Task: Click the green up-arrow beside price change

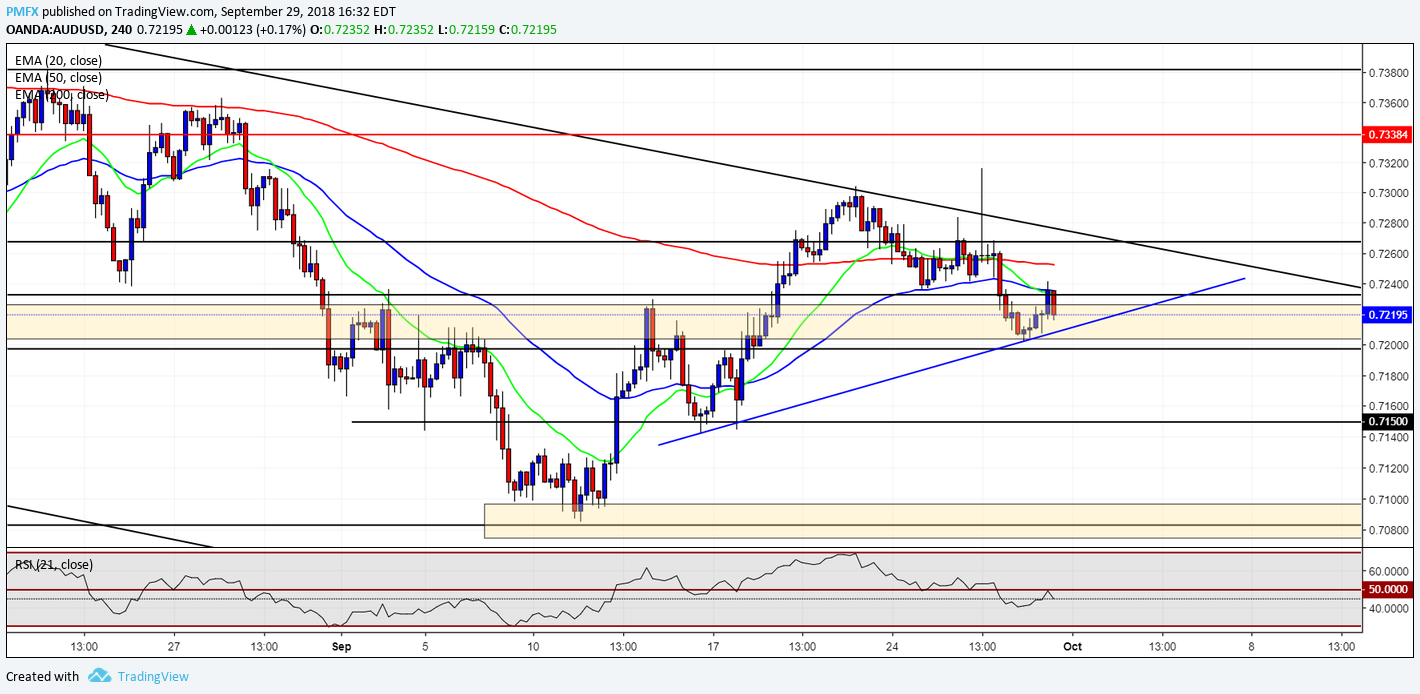Action: (190, 30)
